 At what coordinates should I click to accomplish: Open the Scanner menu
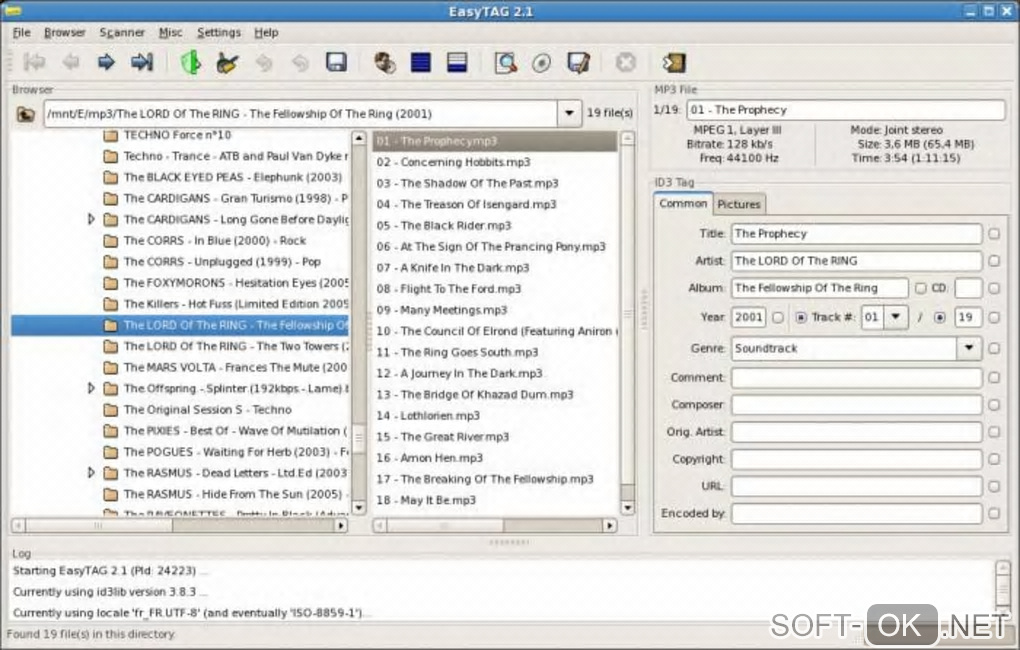(122, 33)
